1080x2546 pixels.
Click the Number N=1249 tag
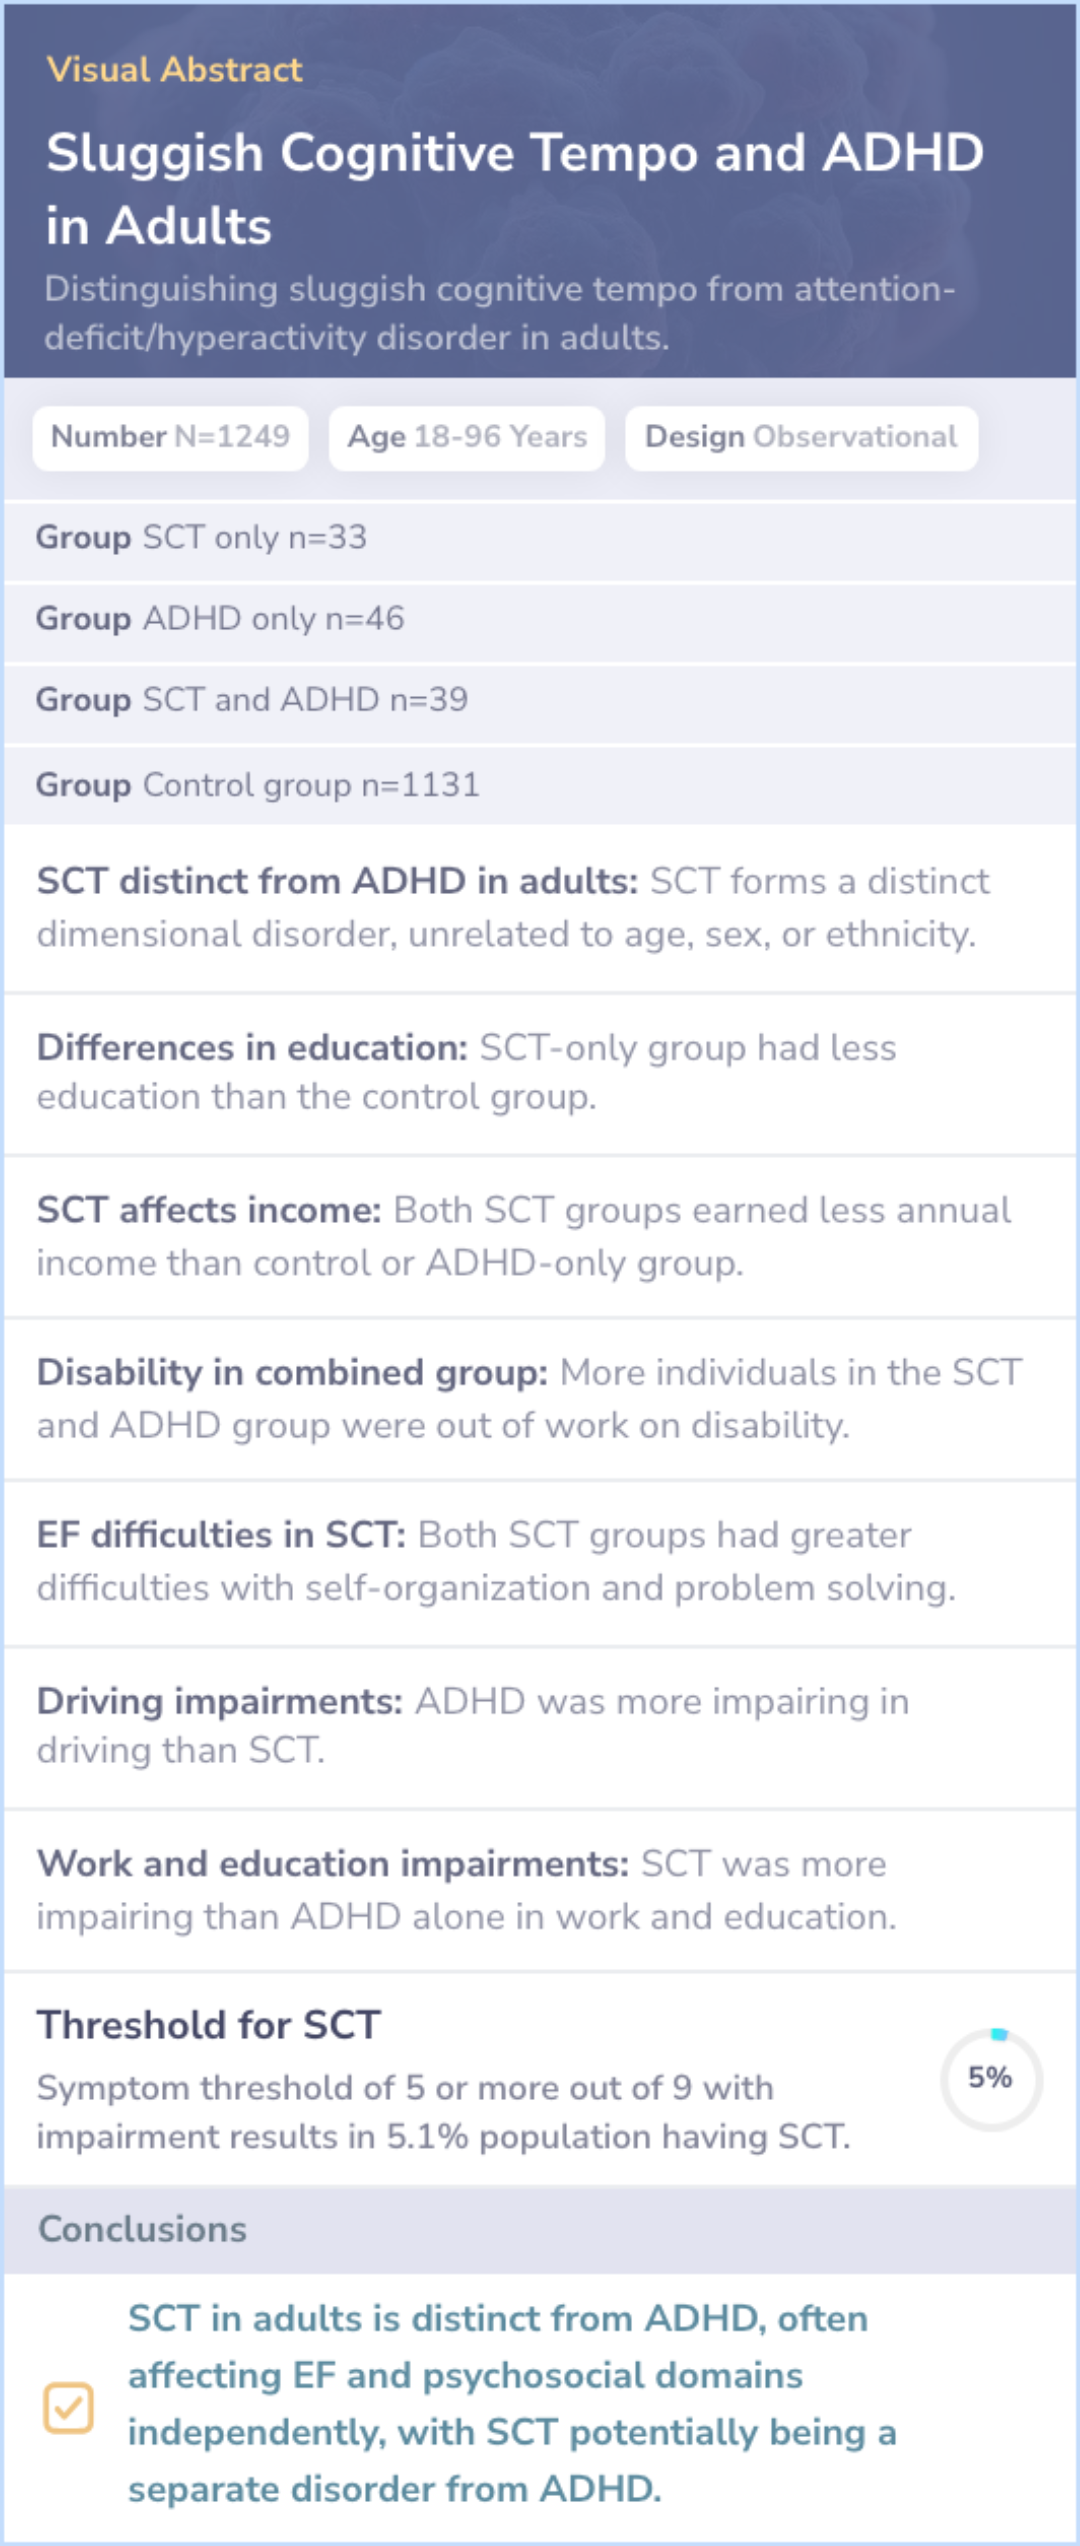[170, 437]
